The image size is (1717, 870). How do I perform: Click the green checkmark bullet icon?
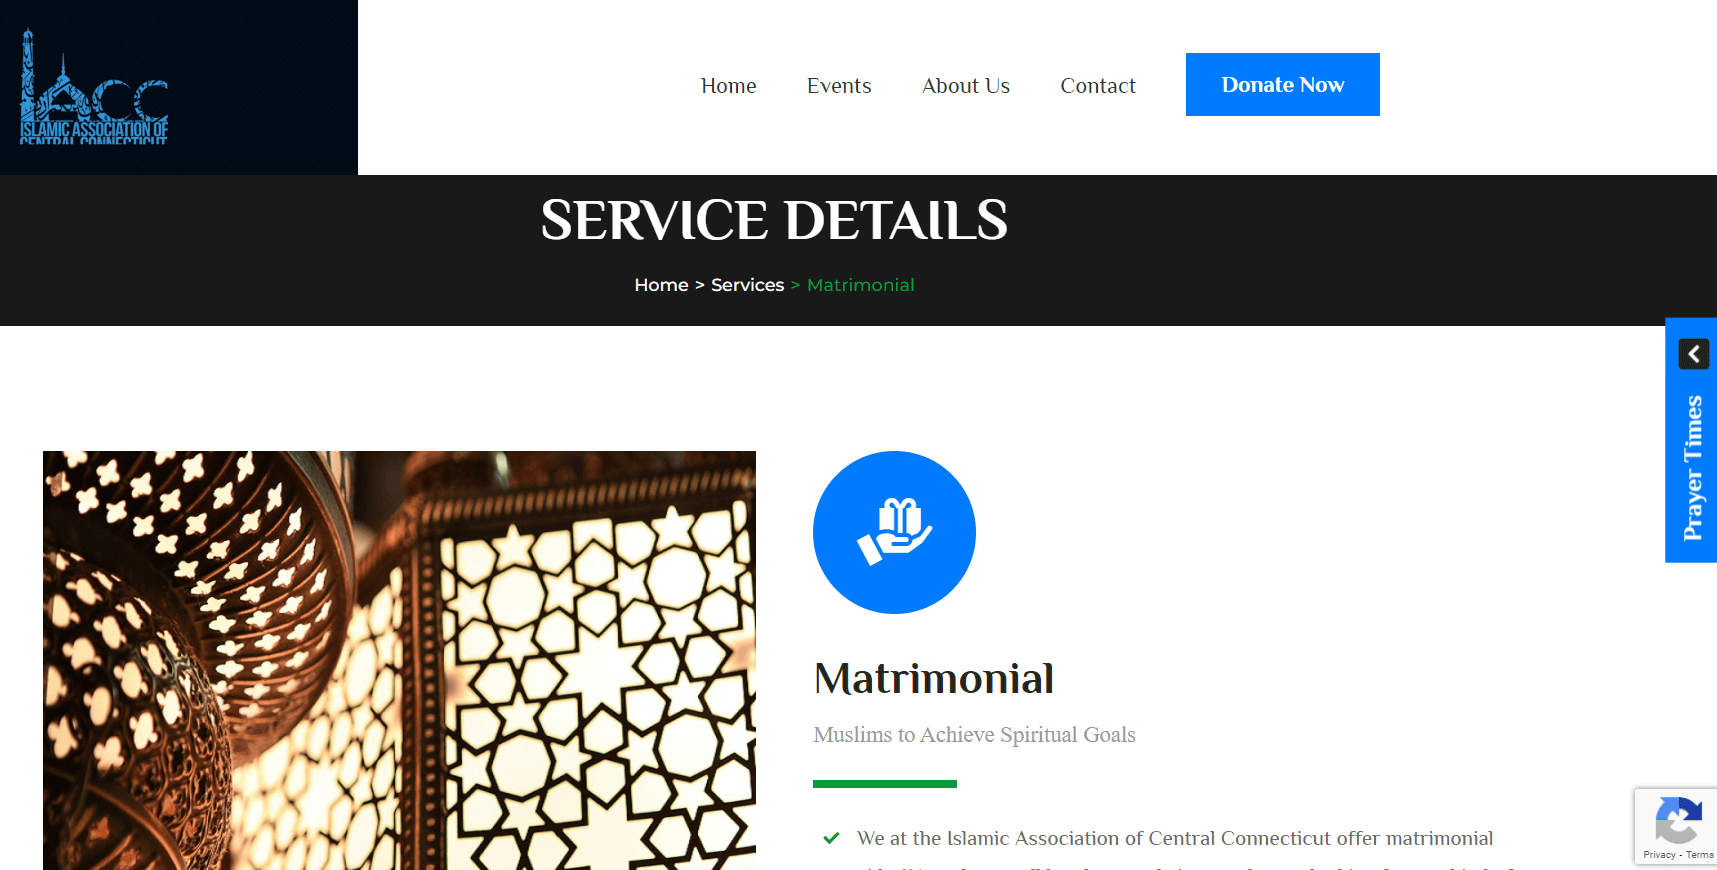[x=831, y=838]
